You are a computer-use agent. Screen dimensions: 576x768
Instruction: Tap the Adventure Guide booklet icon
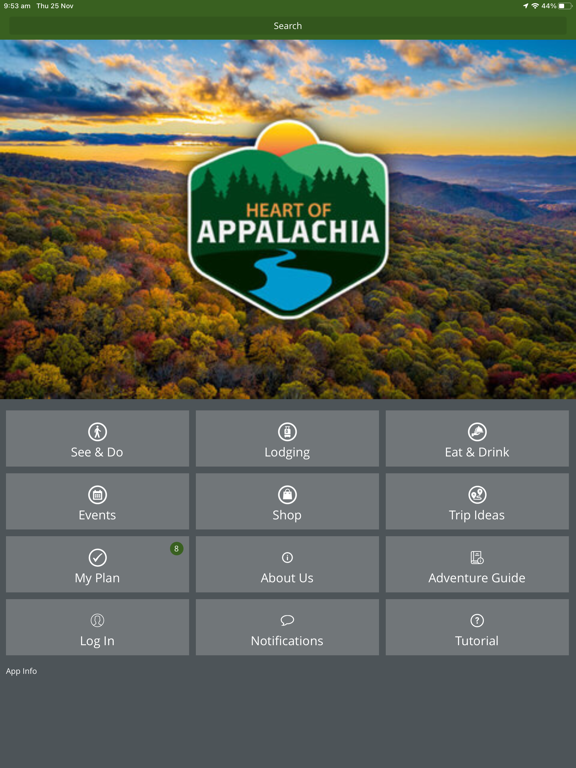(x=477, y=557)
